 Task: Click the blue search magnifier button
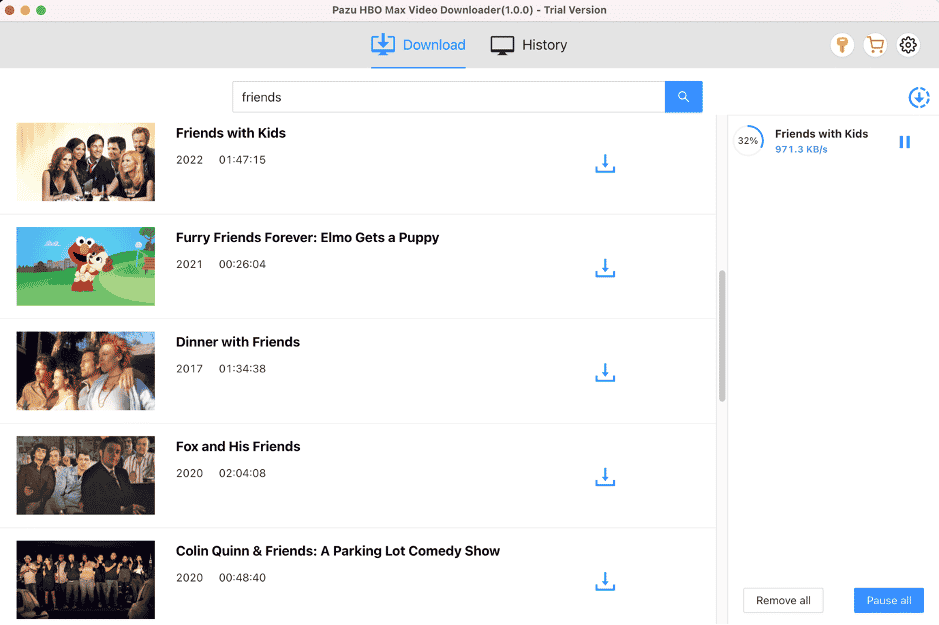[684, 96]
